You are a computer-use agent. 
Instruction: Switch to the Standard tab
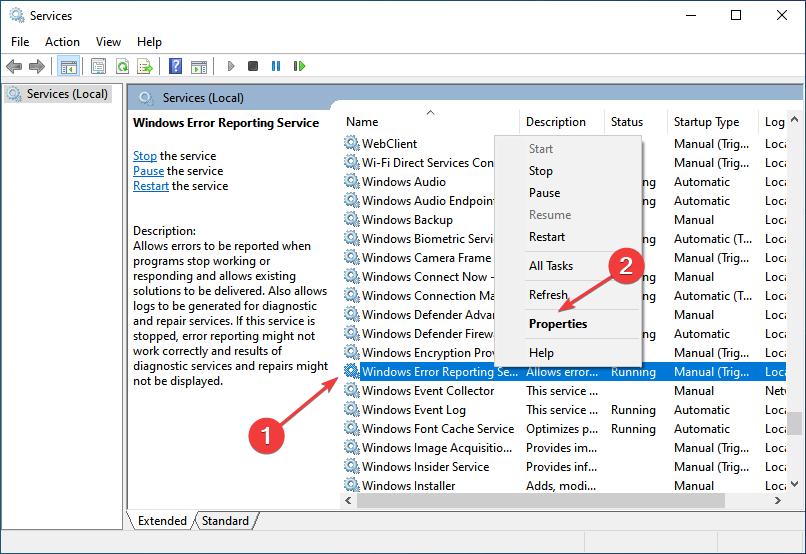225,521
